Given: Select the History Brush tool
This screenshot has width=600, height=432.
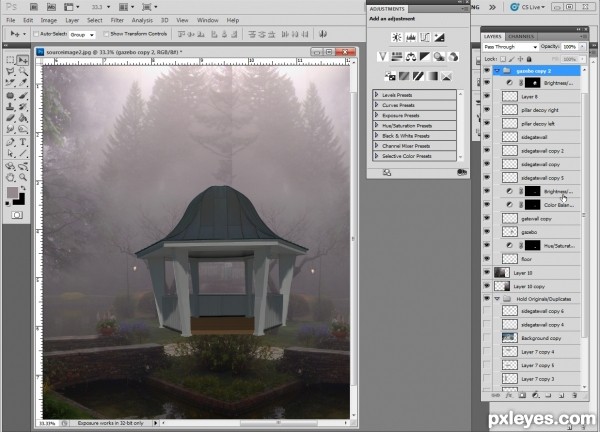Looking at the screenshot, I should pyautogui.click(x=23, y=107).
